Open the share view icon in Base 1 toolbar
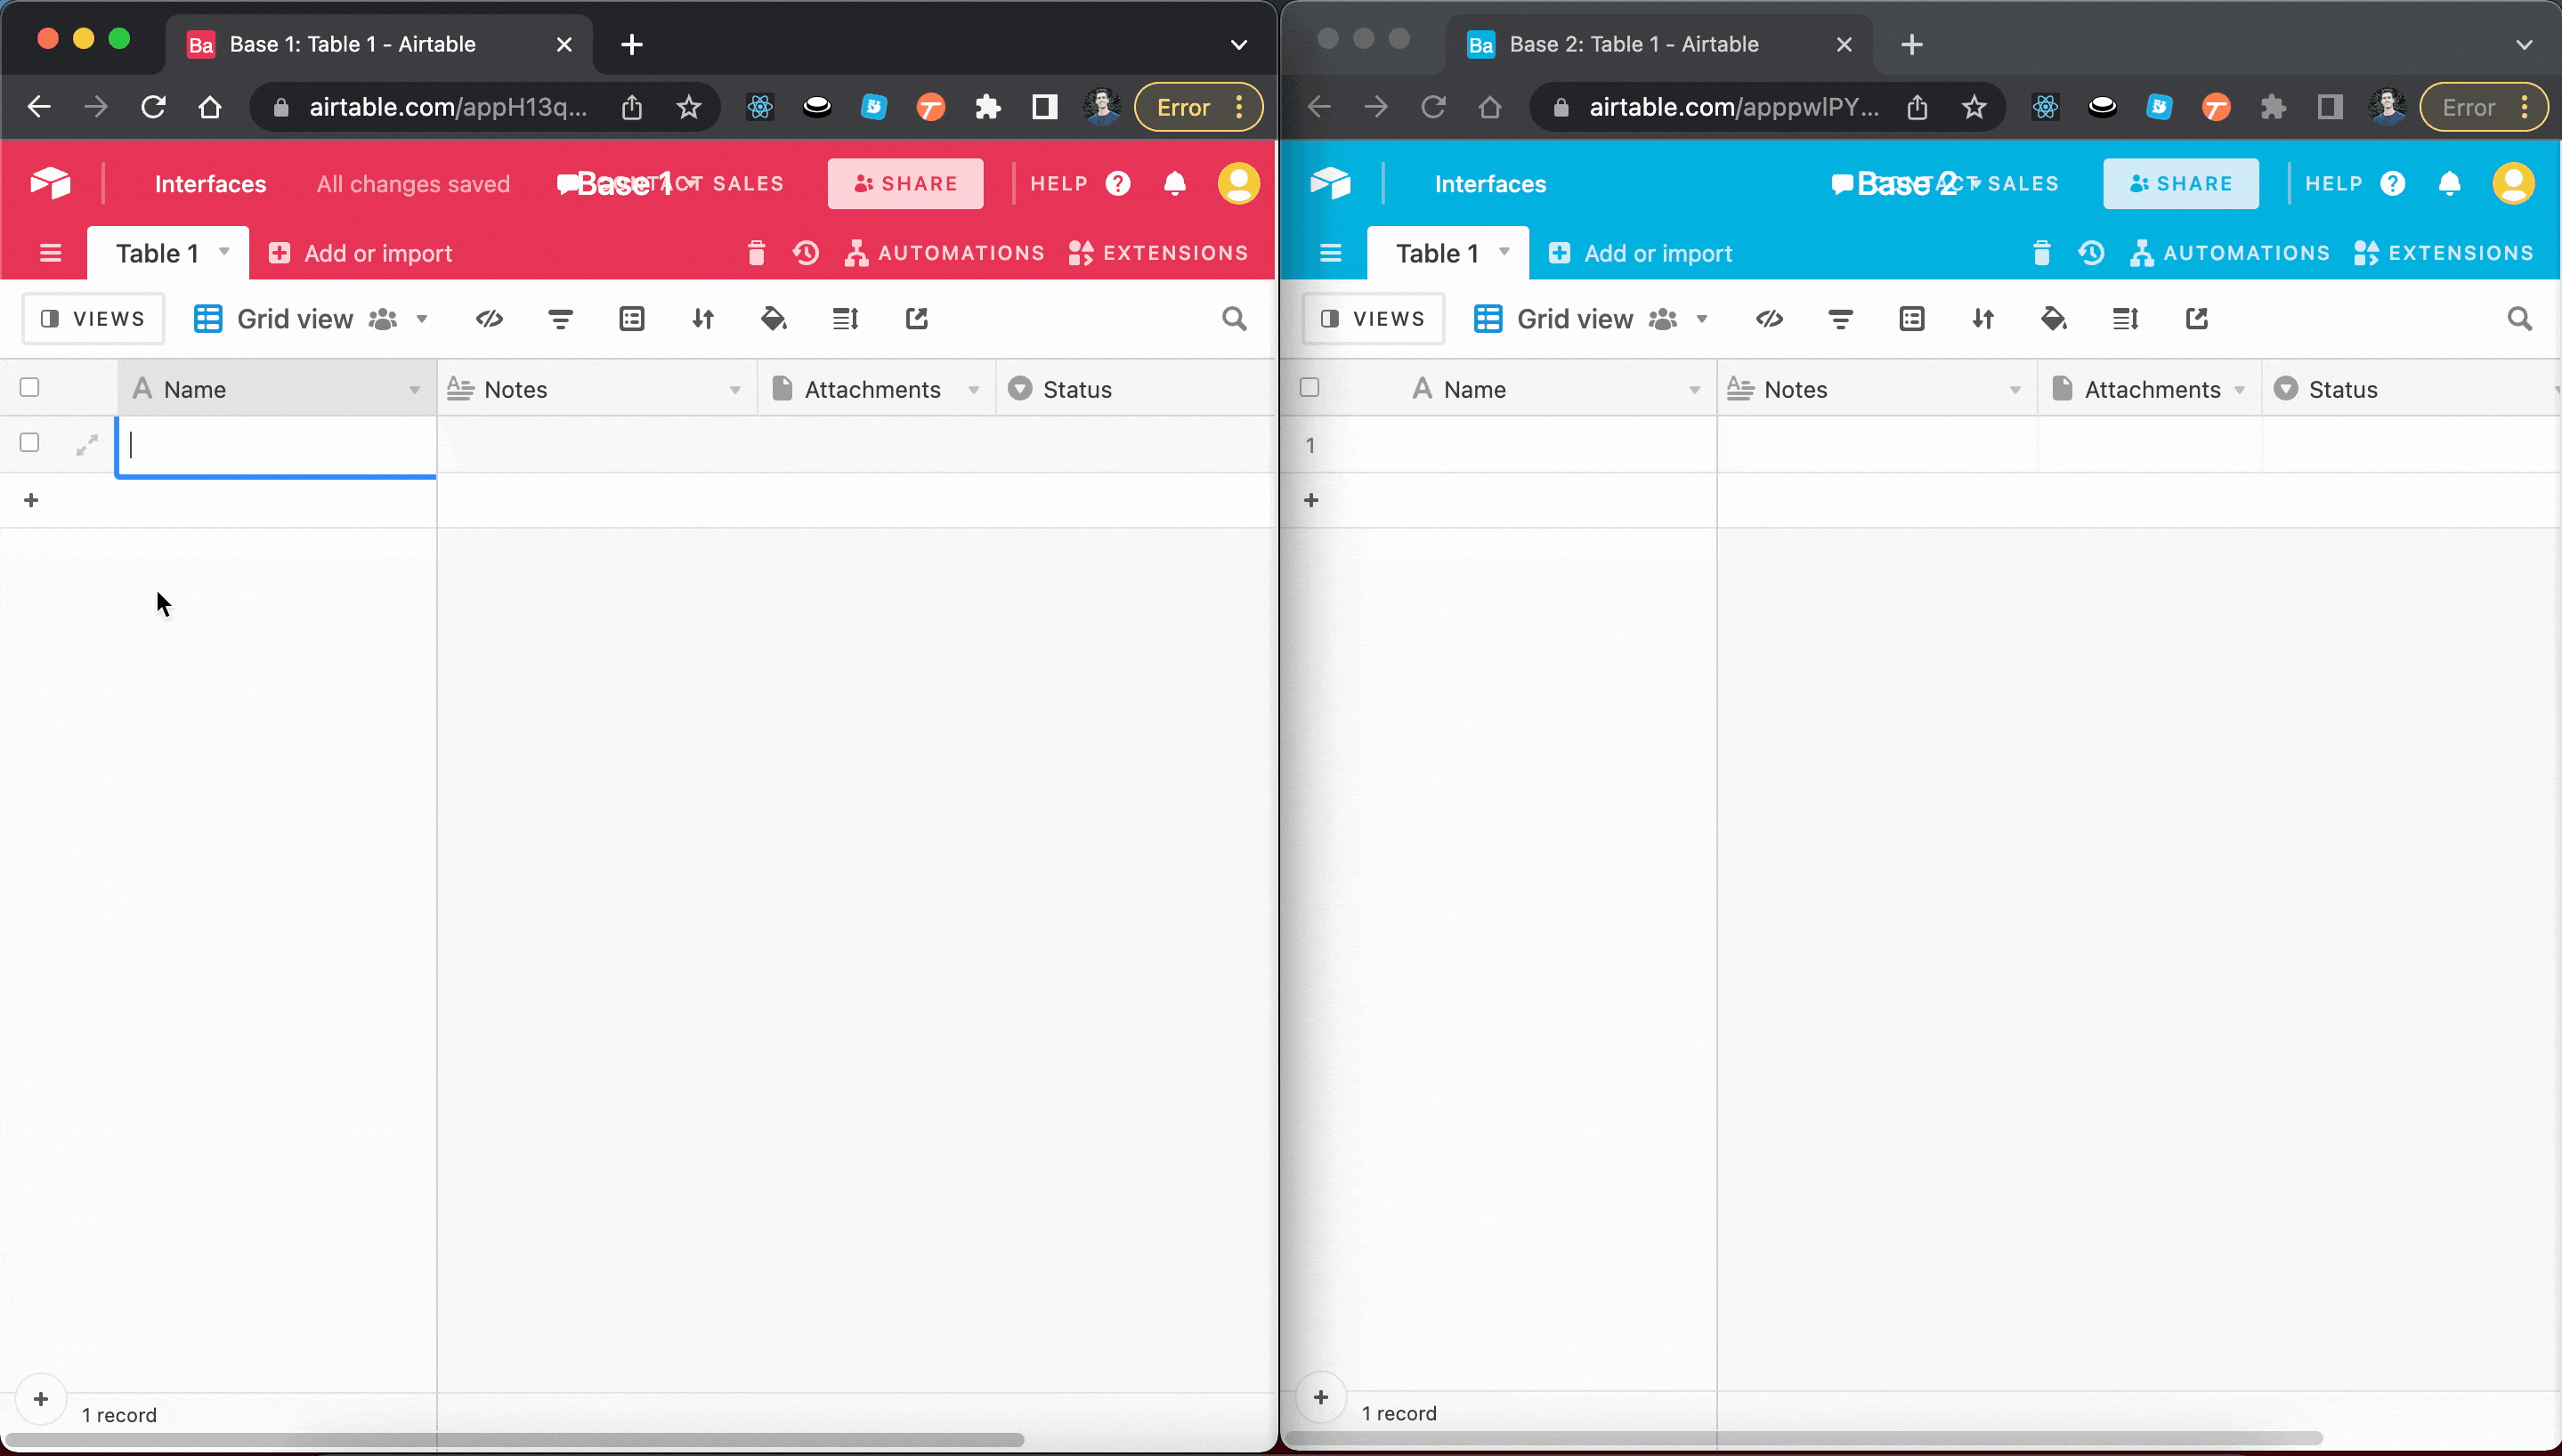The height and width of the screenshot is (1456, 2562). 917,319
